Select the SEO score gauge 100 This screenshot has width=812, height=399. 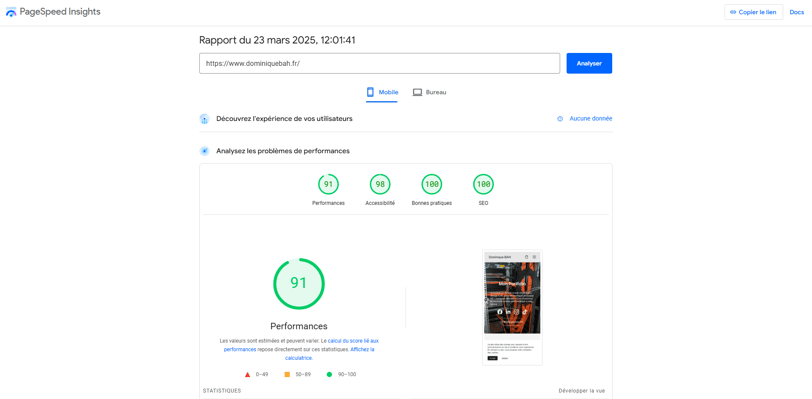click(x=484, y=184)
